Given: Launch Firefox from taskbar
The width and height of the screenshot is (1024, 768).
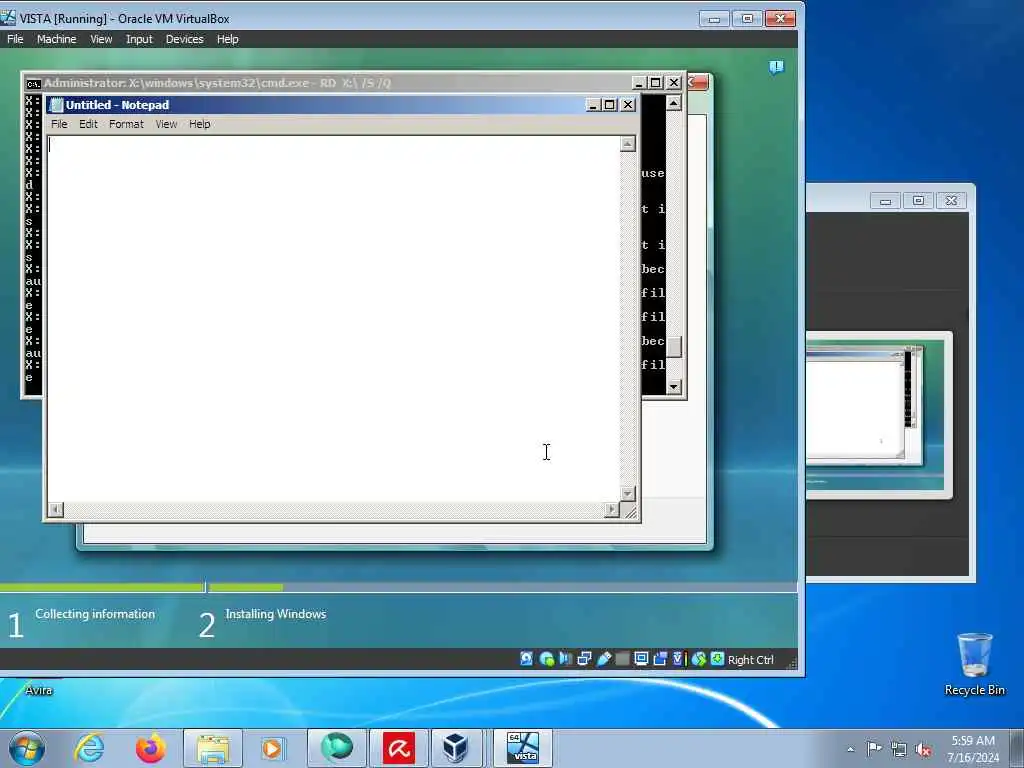Looking at the screenshot, I should click(x=150, y=748).
